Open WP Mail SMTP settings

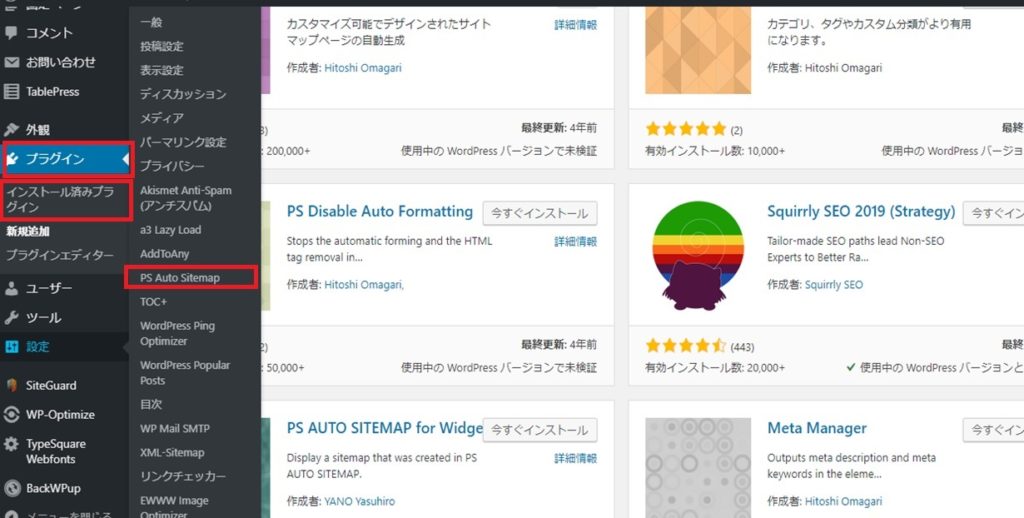point(175,429)
